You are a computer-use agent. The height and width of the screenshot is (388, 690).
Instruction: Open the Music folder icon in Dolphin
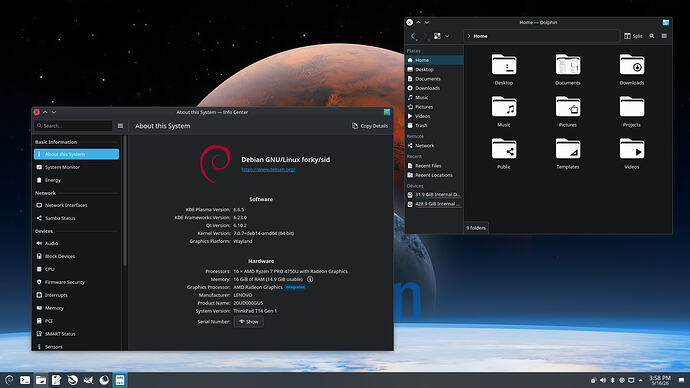tap(504, 107)
